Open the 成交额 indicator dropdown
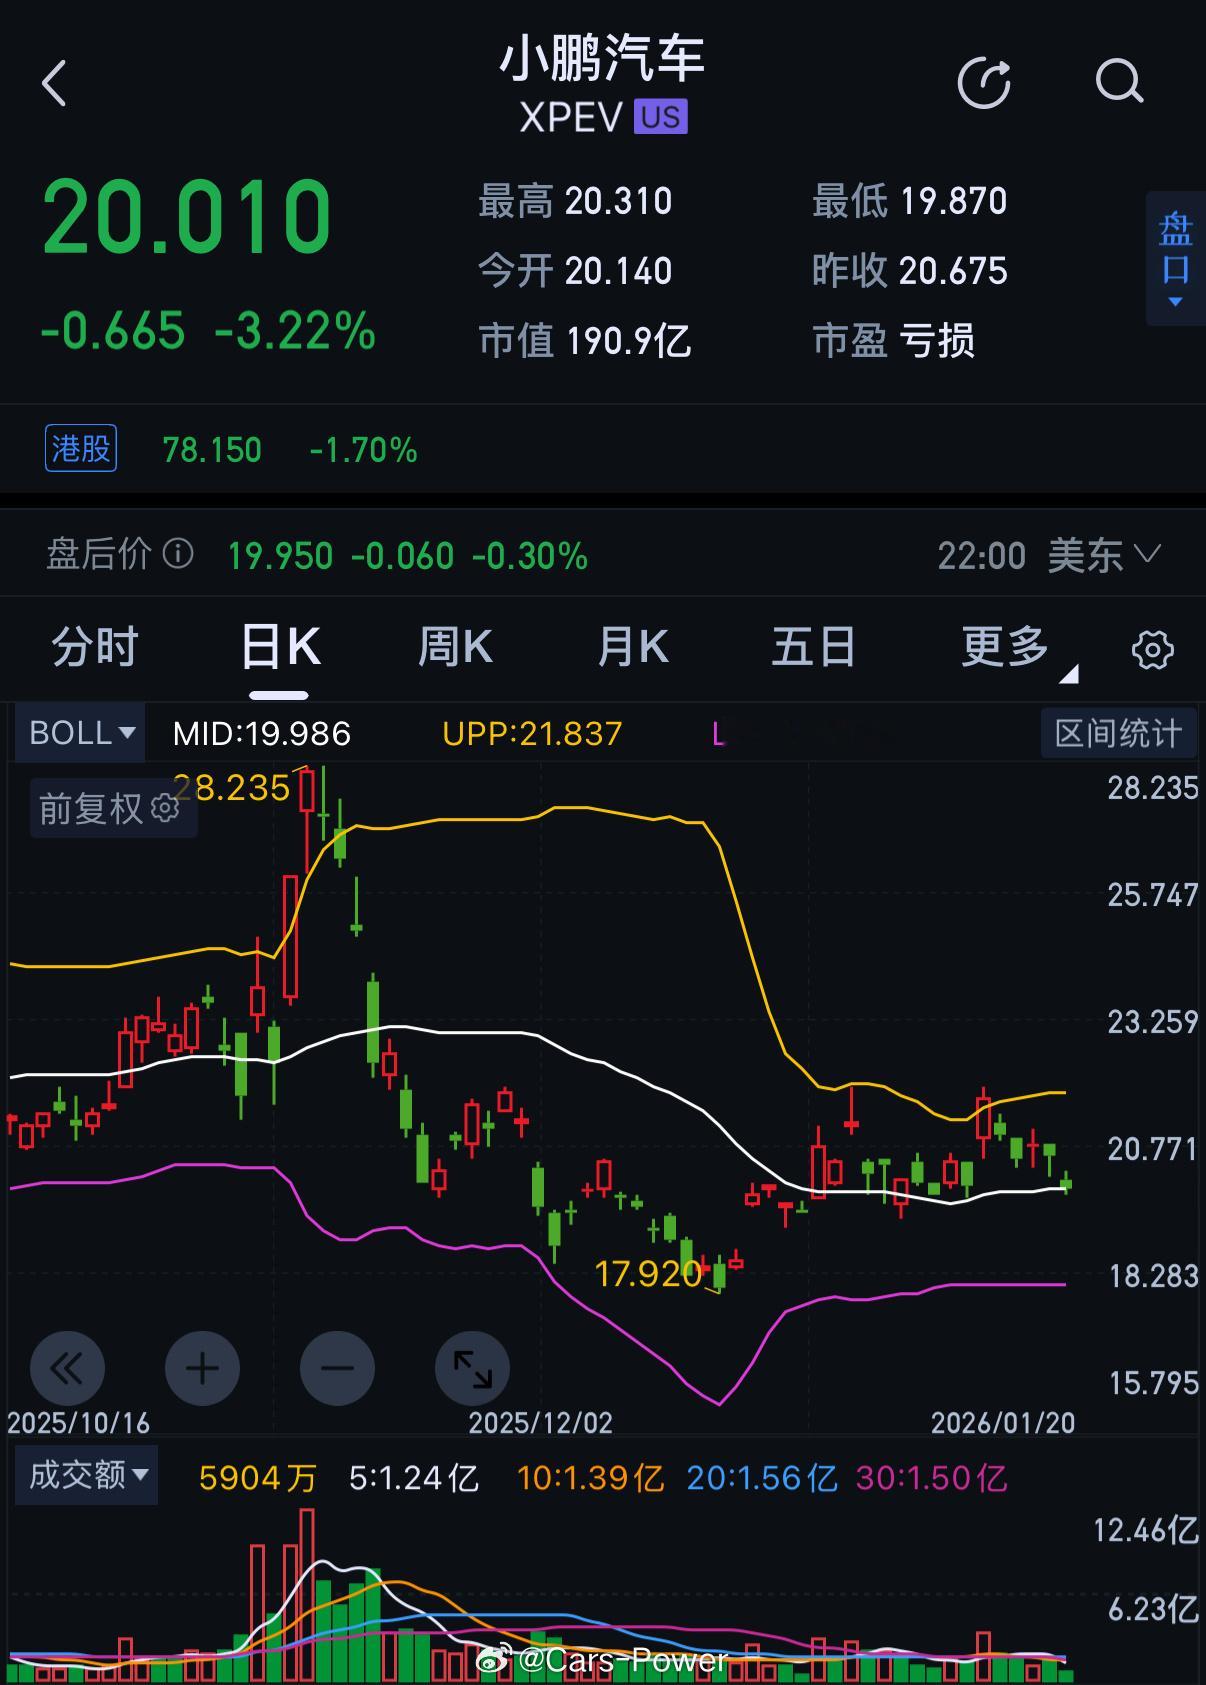 pyautogui.click(x=87, y=1475)
